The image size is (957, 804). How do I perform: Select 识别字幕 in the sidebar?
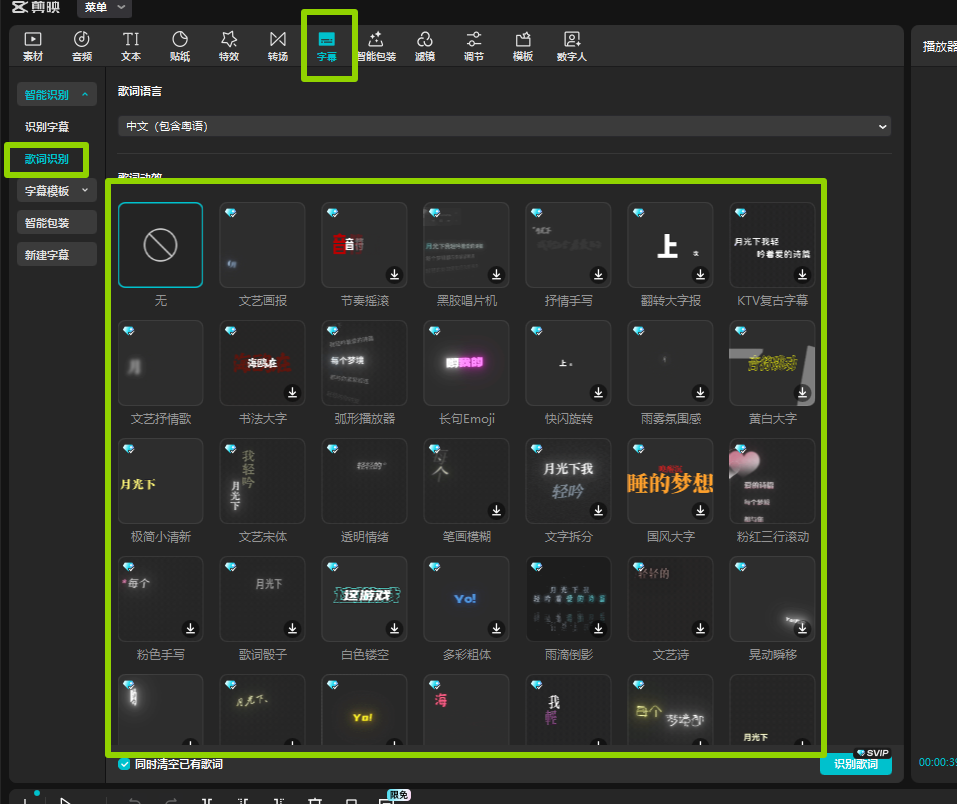[47, 127]
